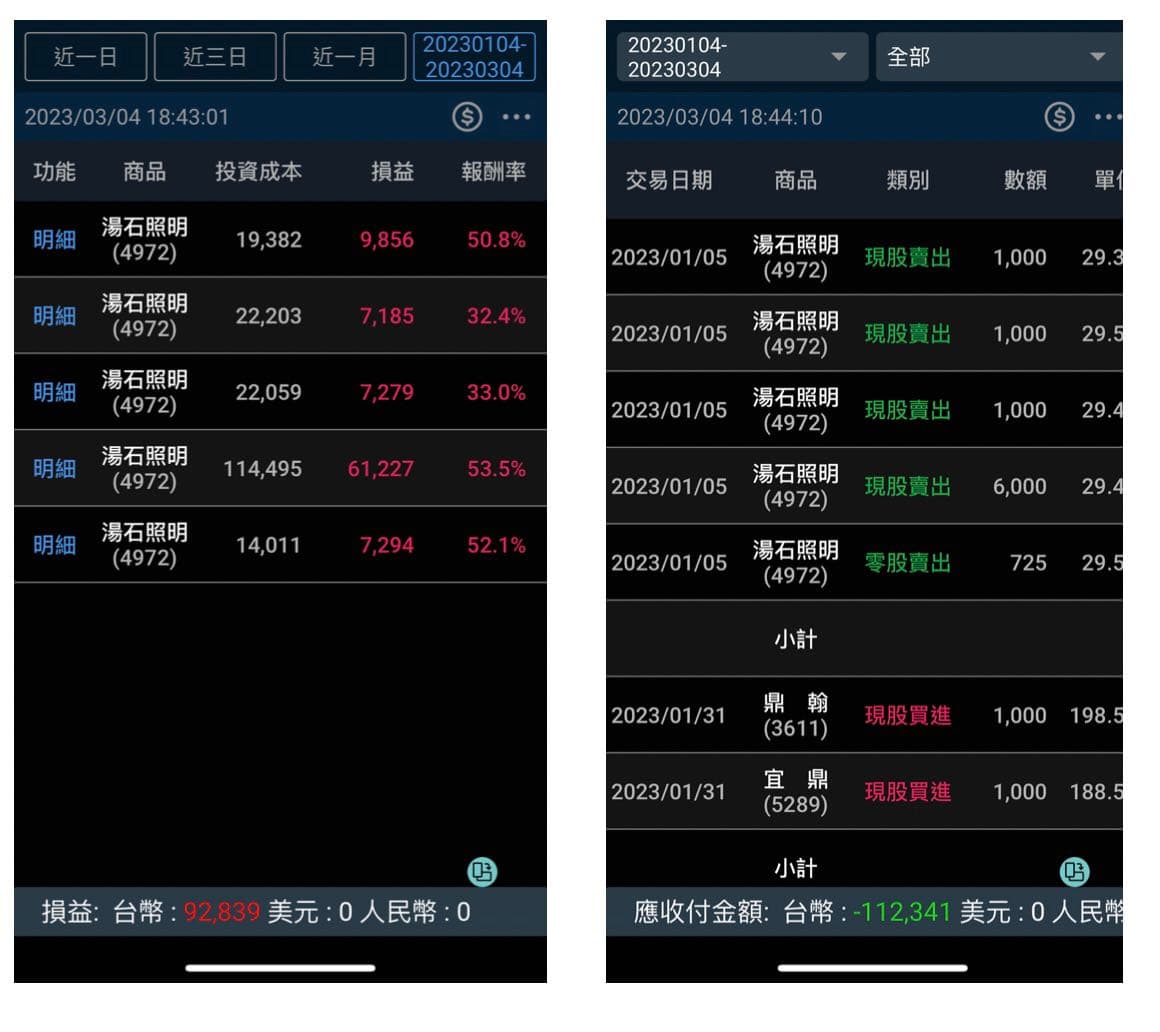Open 明細 for the 14,011 cost row

click(55, 545)
